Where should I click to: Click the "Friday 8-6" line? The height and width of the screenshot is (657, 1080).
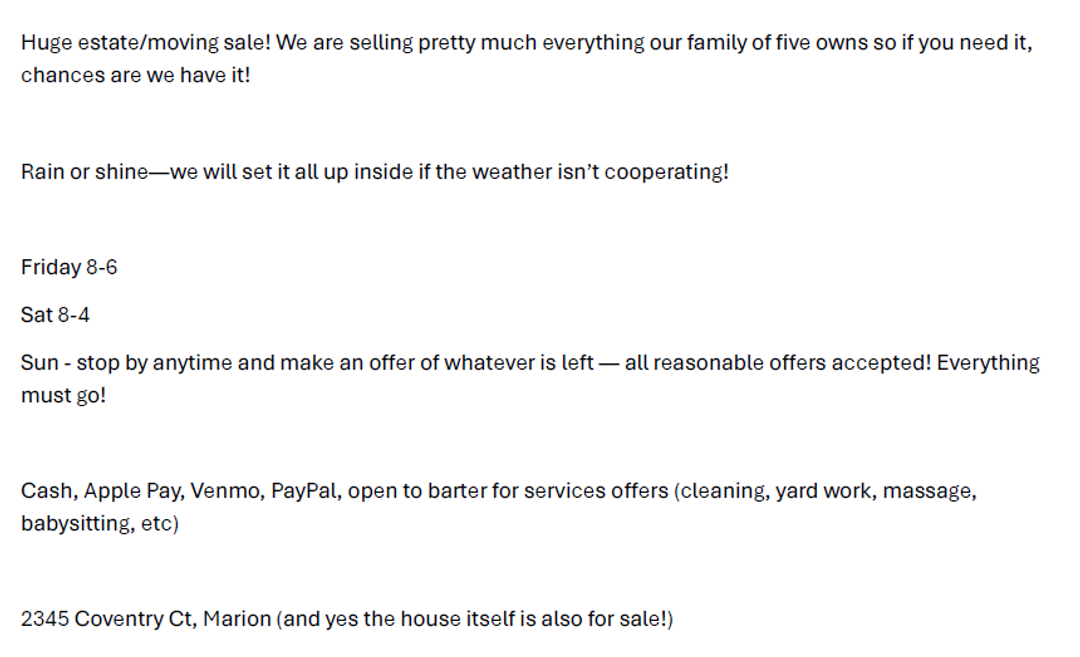pos(69,268)
